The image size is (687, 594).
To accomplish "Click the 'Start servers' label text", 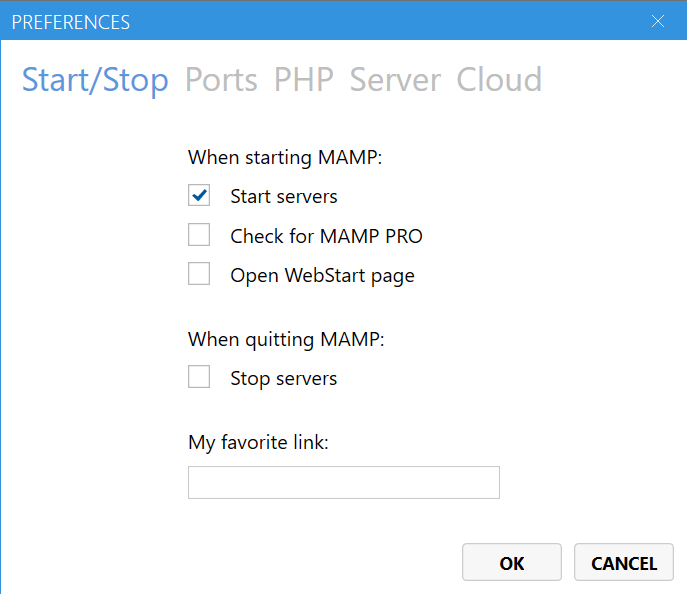I will [283, 196].
